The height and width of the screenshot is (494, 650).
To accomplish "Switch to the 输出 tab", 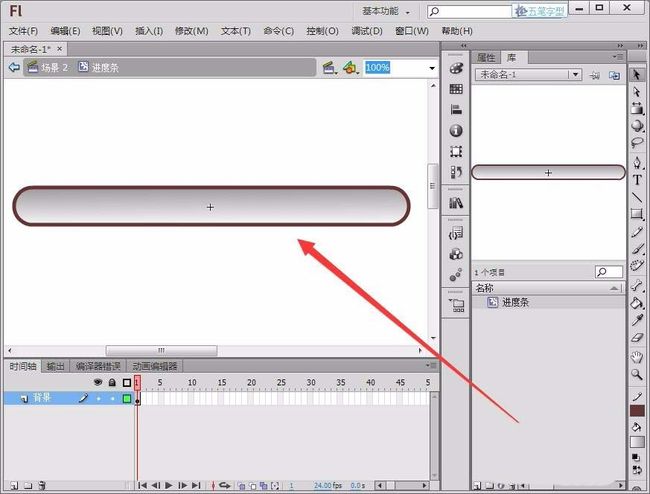I will point(55,366).
